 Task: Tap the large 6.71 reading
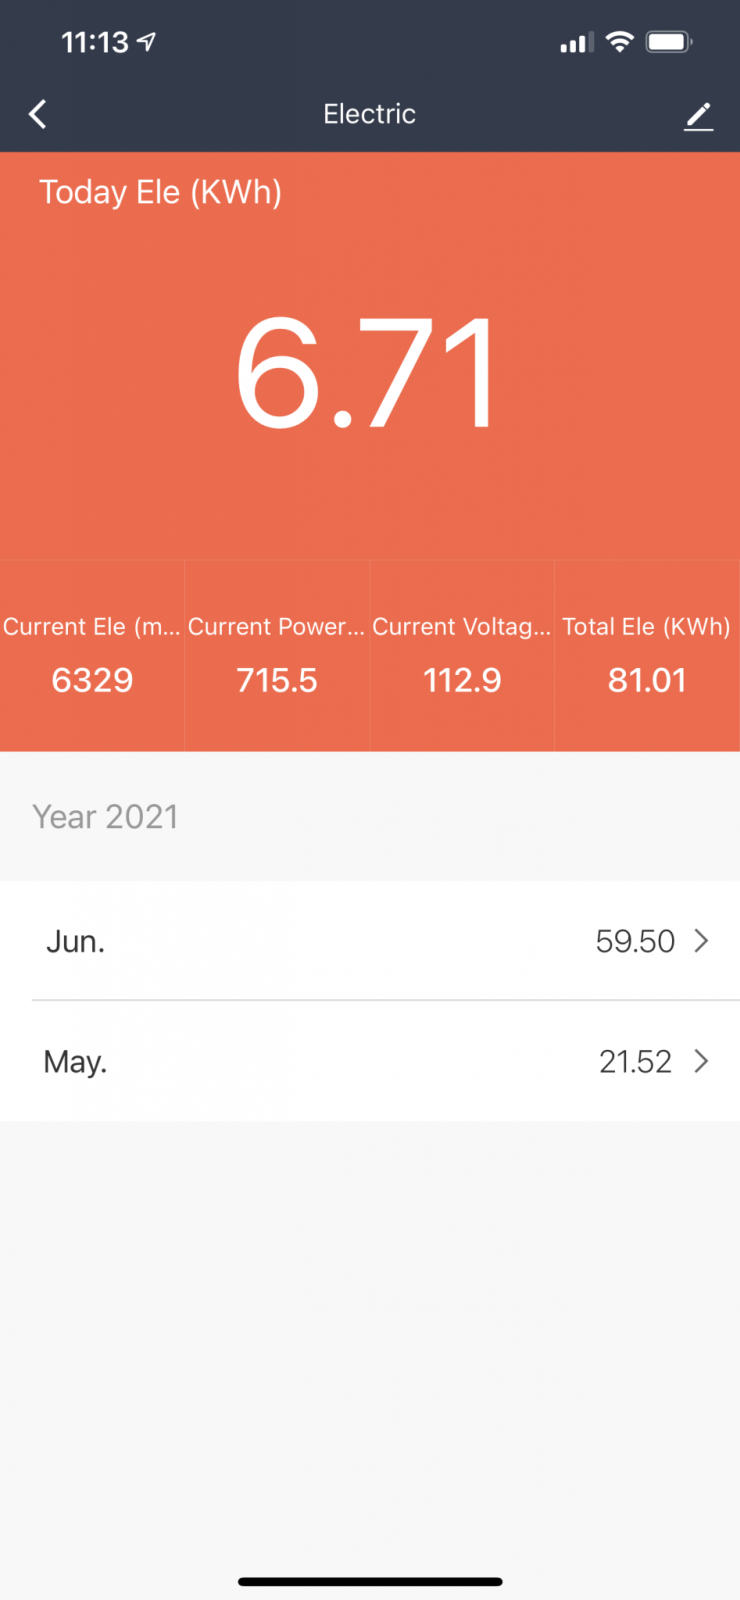tap(366, 374)
